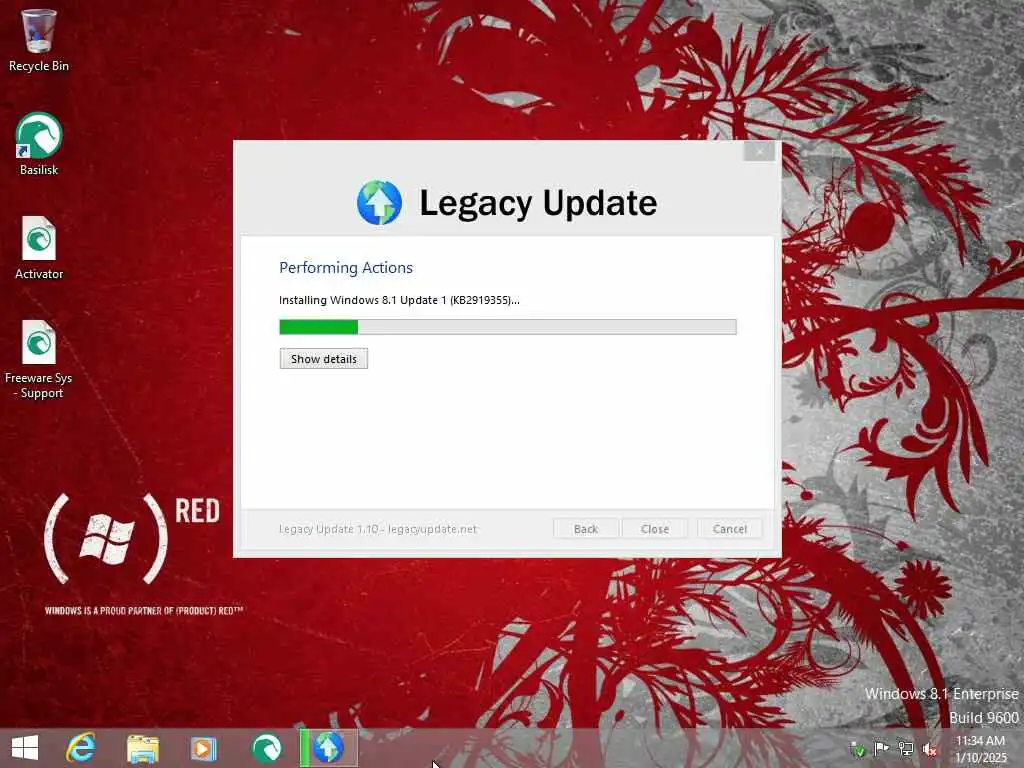Viewport: 1024px width, 768px height.
Task: Click the 'Legacy Update' title text
Action: tap(538, 203)
